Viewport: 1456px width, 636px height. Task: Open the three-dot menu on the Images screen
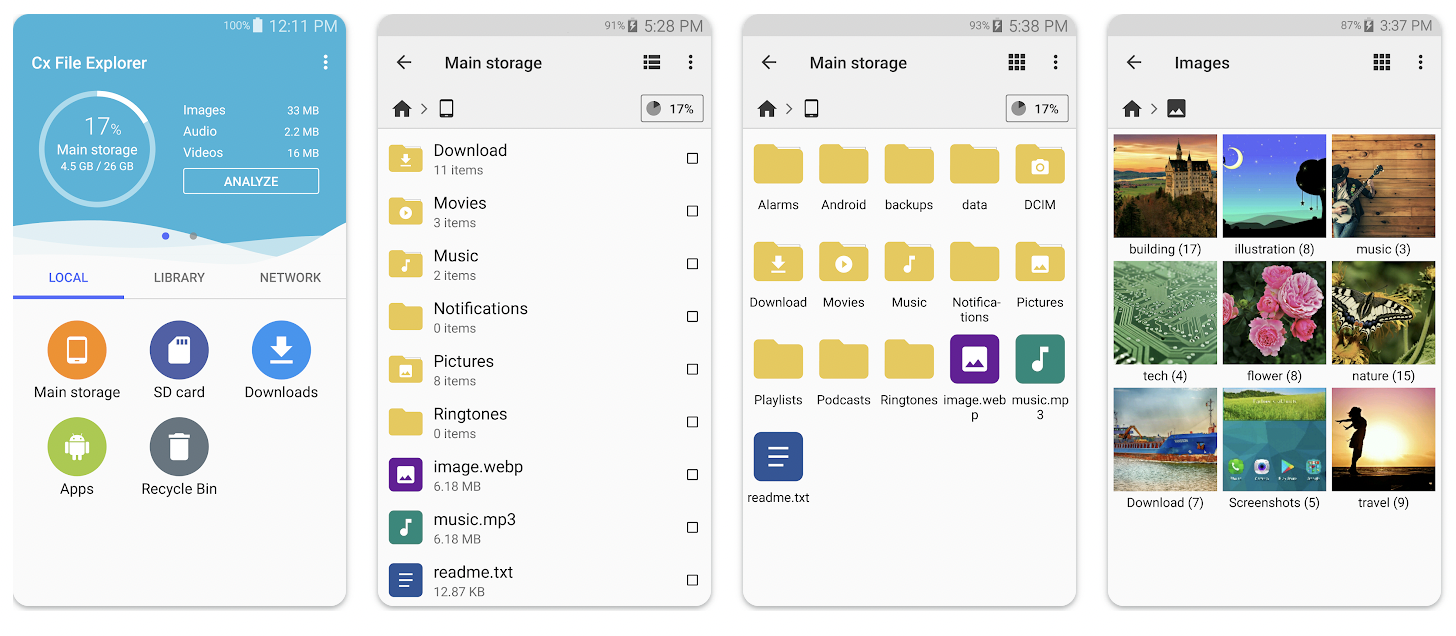[x=1420, y=63]
